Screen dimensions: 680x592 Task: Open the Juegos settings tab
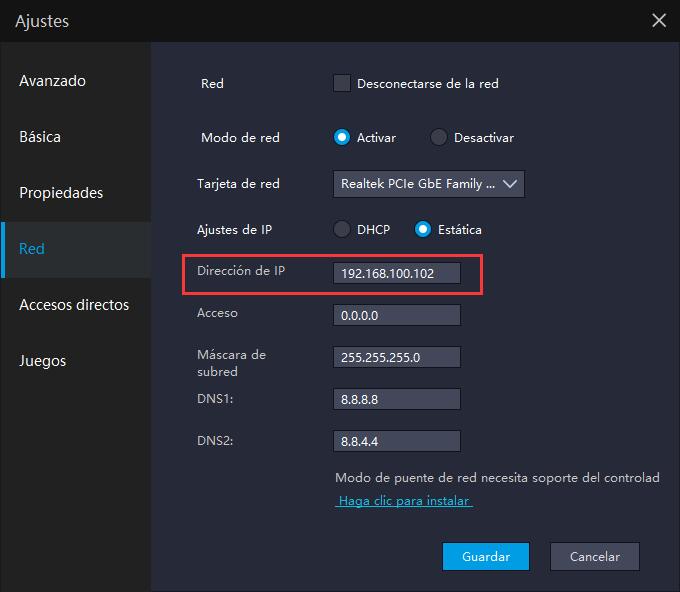pyautogui.click(x=42, y=361)
